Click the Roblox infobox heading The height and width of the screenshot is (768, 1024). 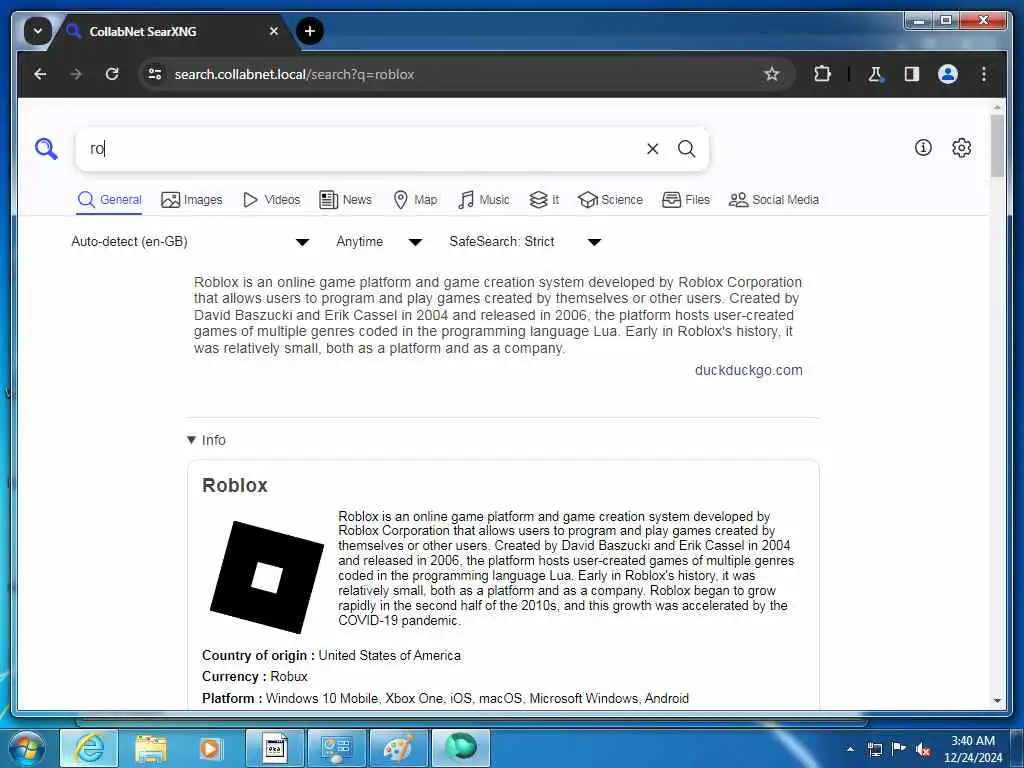click(x=235, y=485)
